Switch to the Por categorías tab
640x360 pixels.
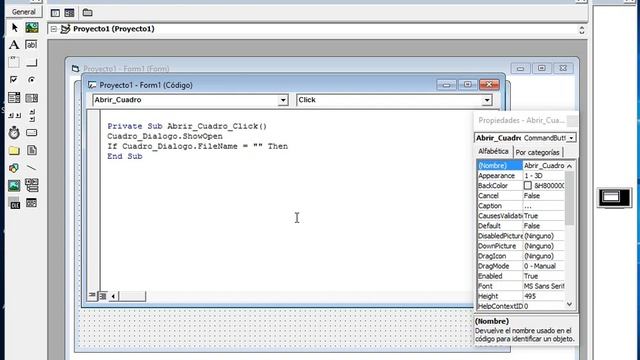pyautogui.click(x=537, y=152)
